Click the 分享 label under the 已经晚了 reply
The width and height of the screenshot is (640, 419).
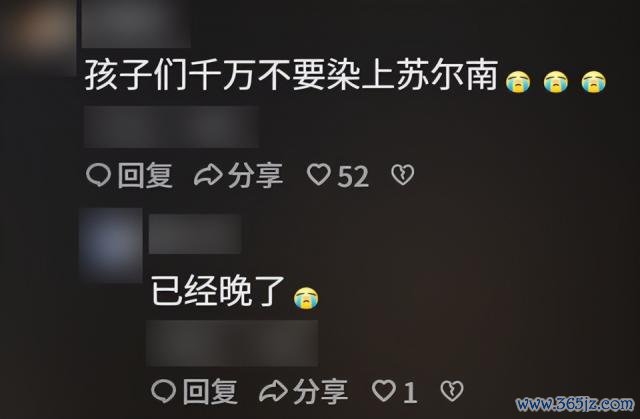point(320,391)
